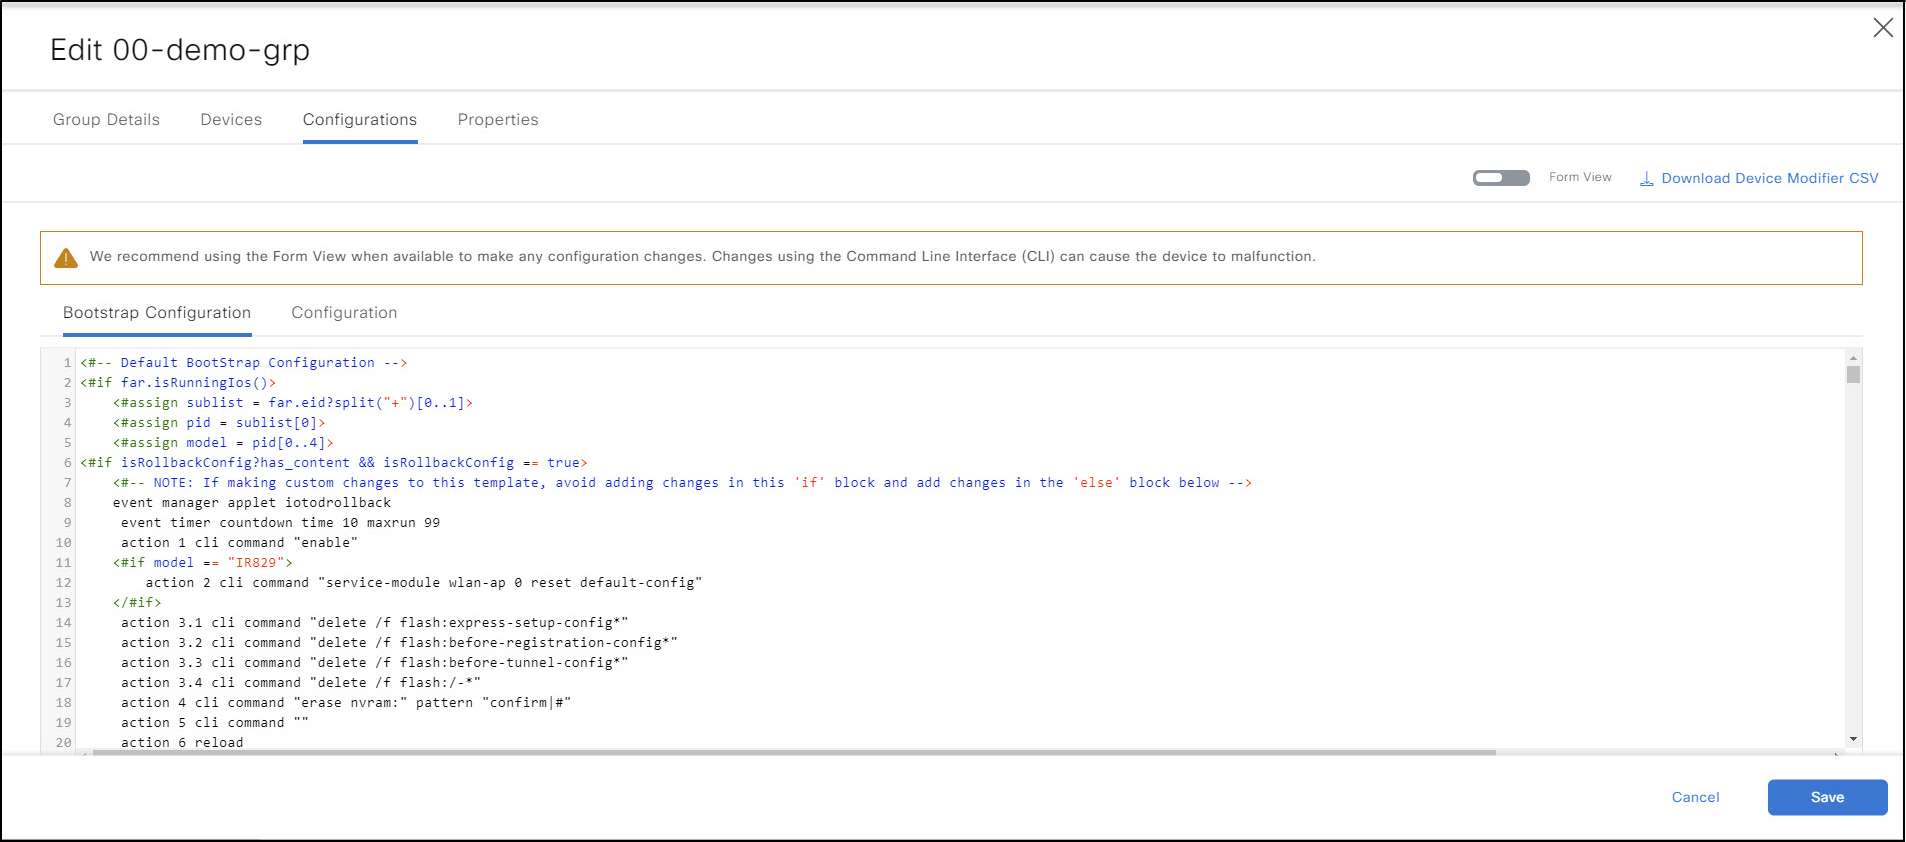This screenshot has height=842, width=1906.
Task: Click 'event manager applet iotodrollback' line
Action: pyautogui.click(x=252, y=502)
